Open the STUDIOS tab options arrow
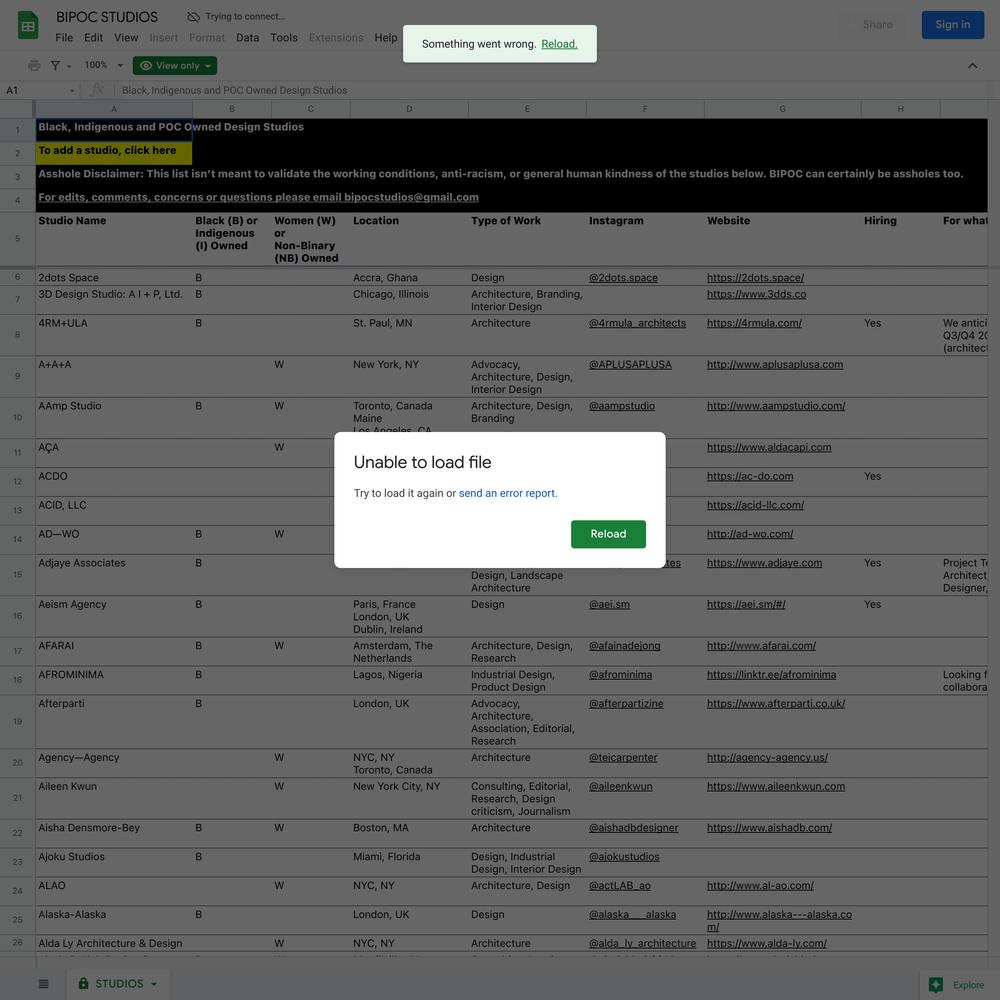The image size is (1000, 1000). 154,984
